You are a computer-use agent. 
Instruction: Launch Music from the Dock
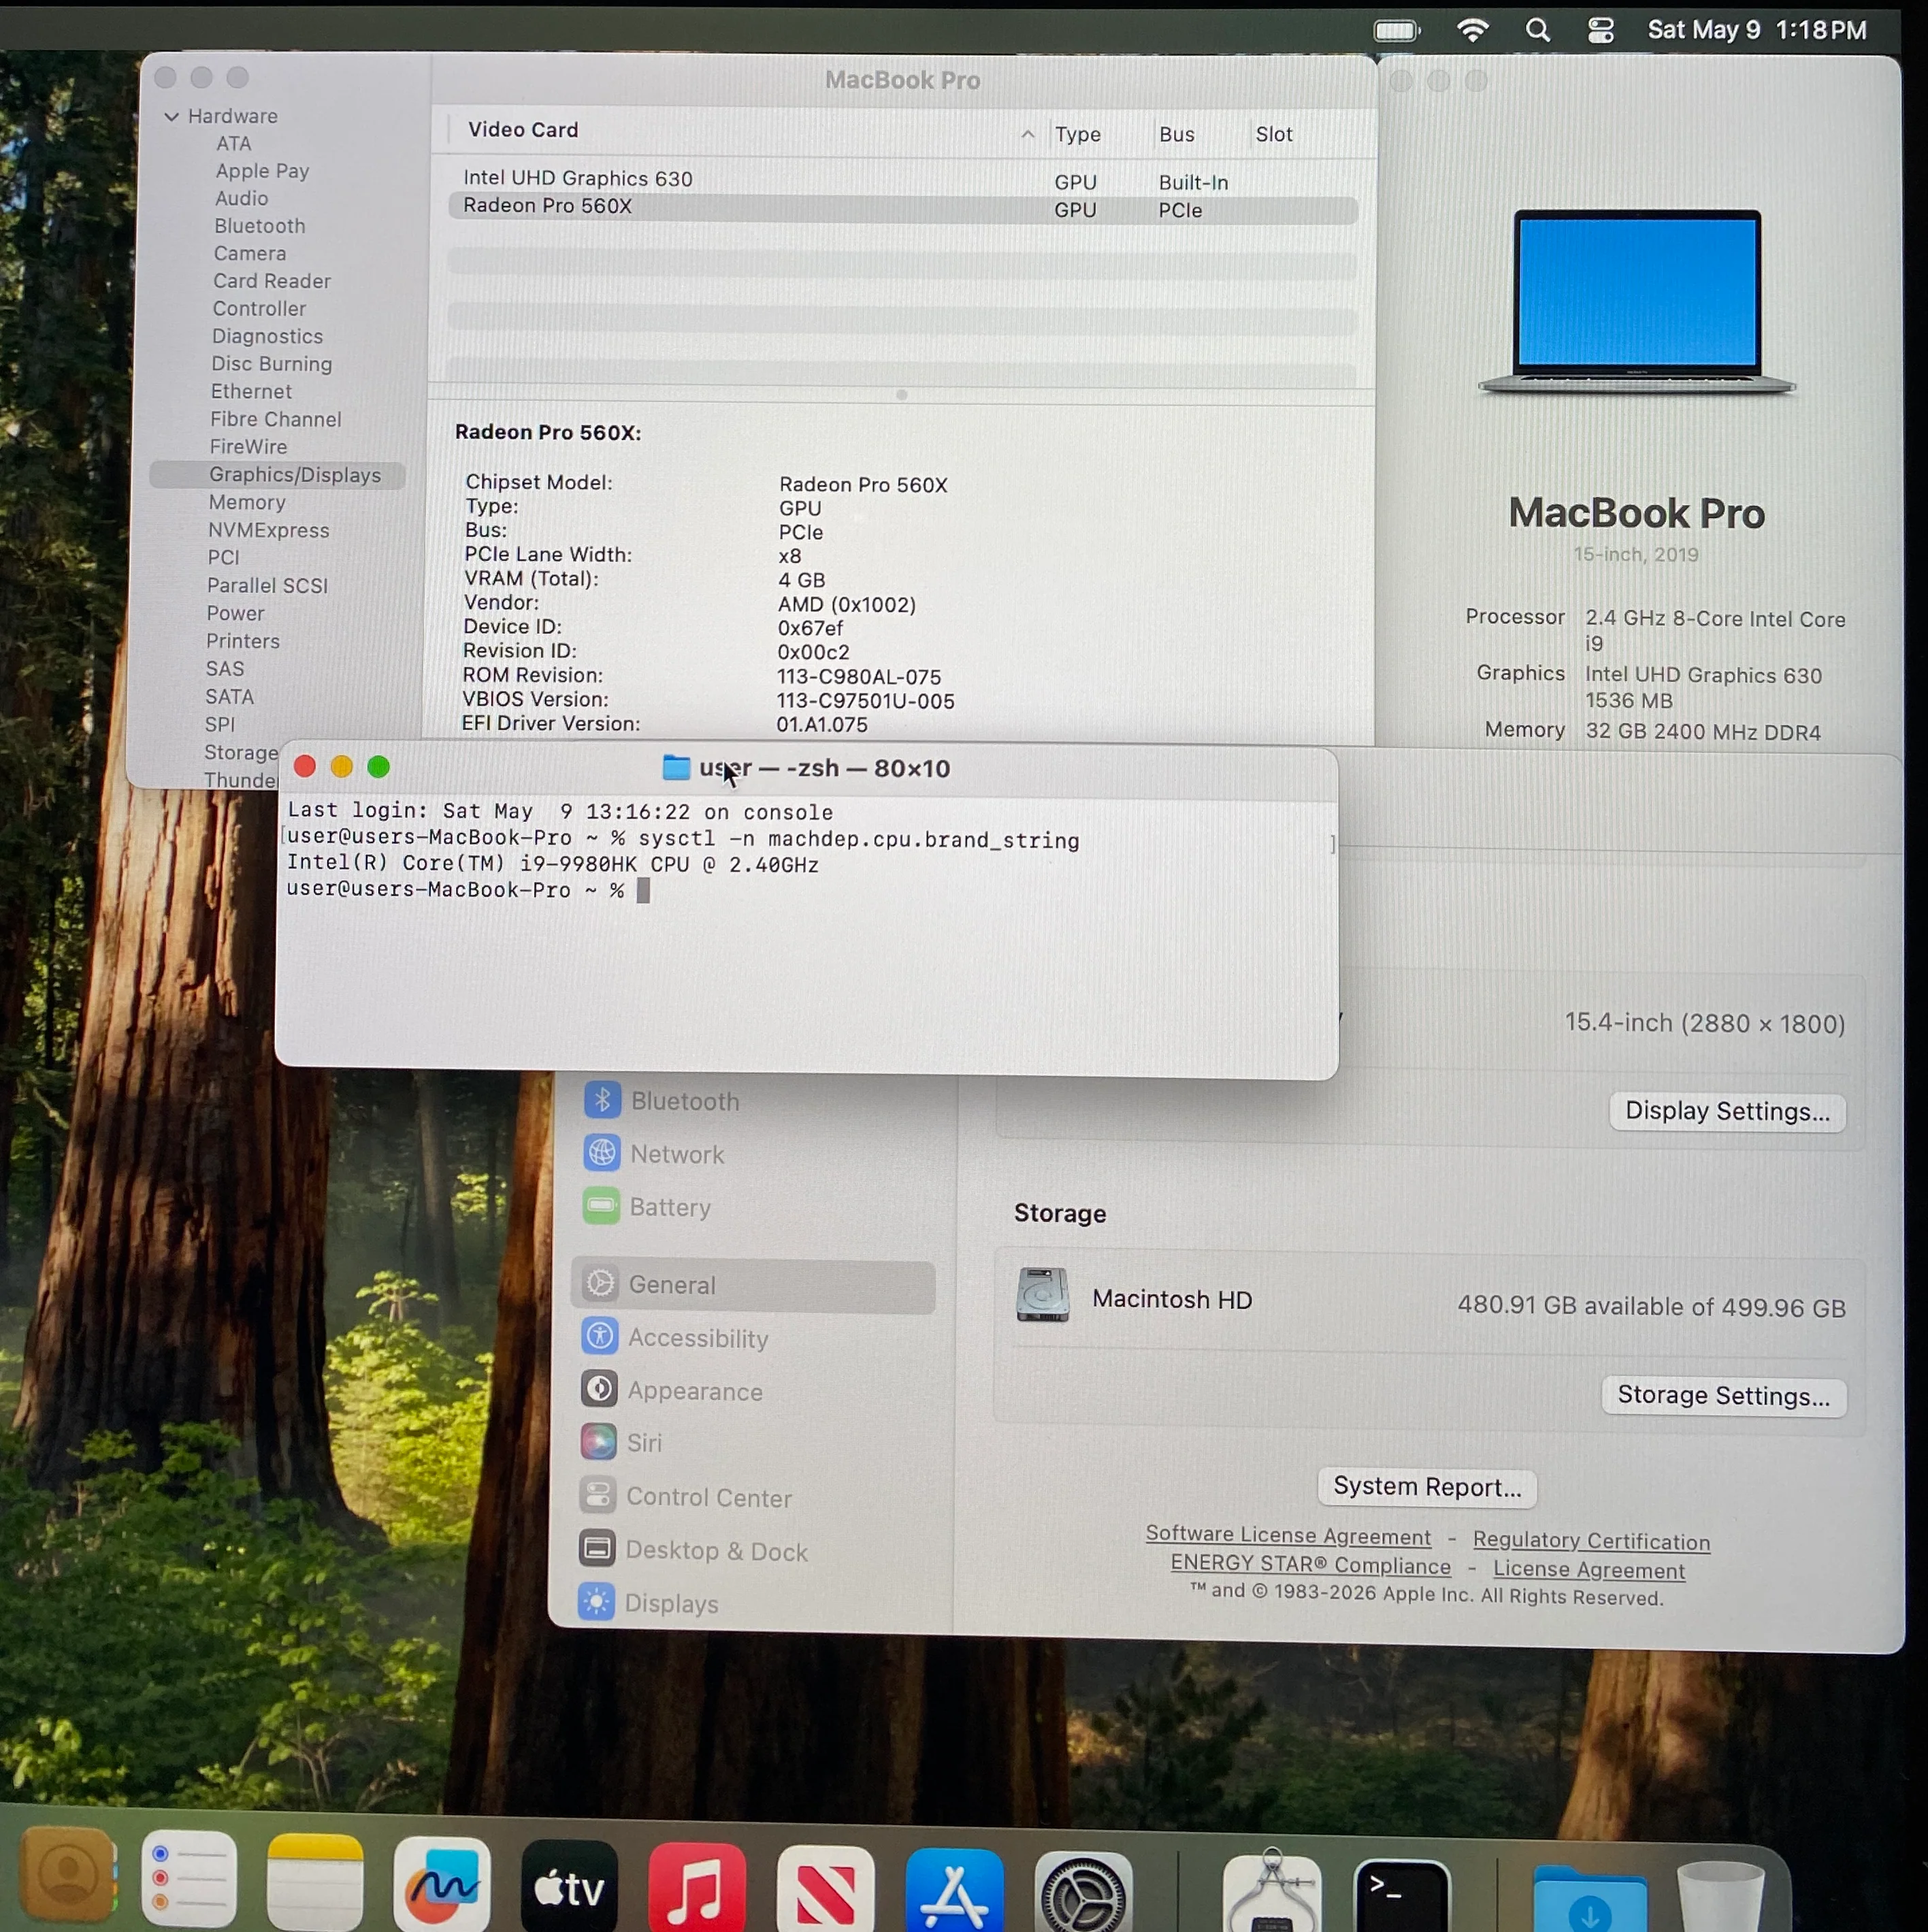697,1889
